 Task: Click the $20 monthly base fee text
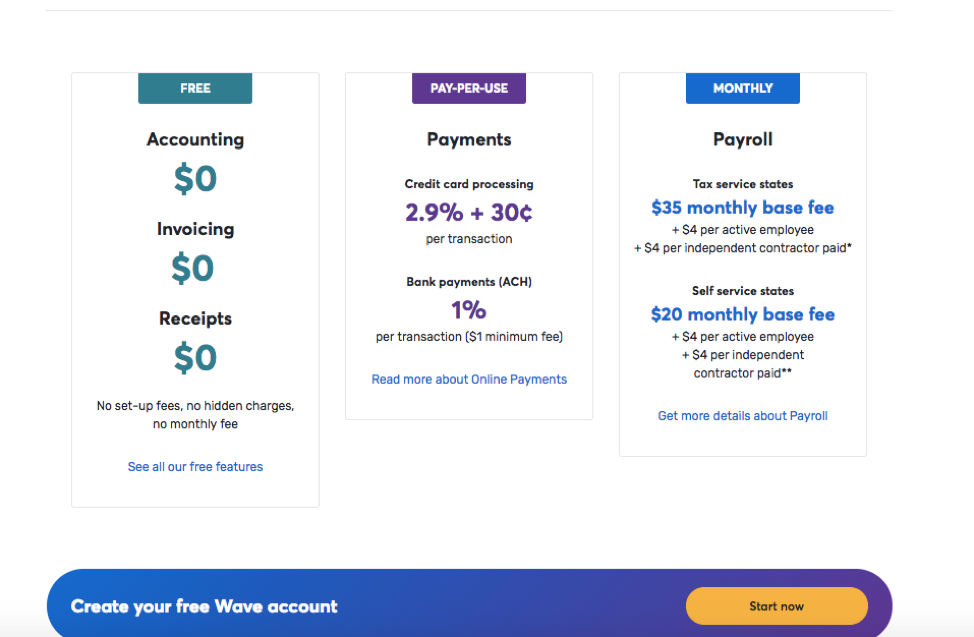coord(742,314)
